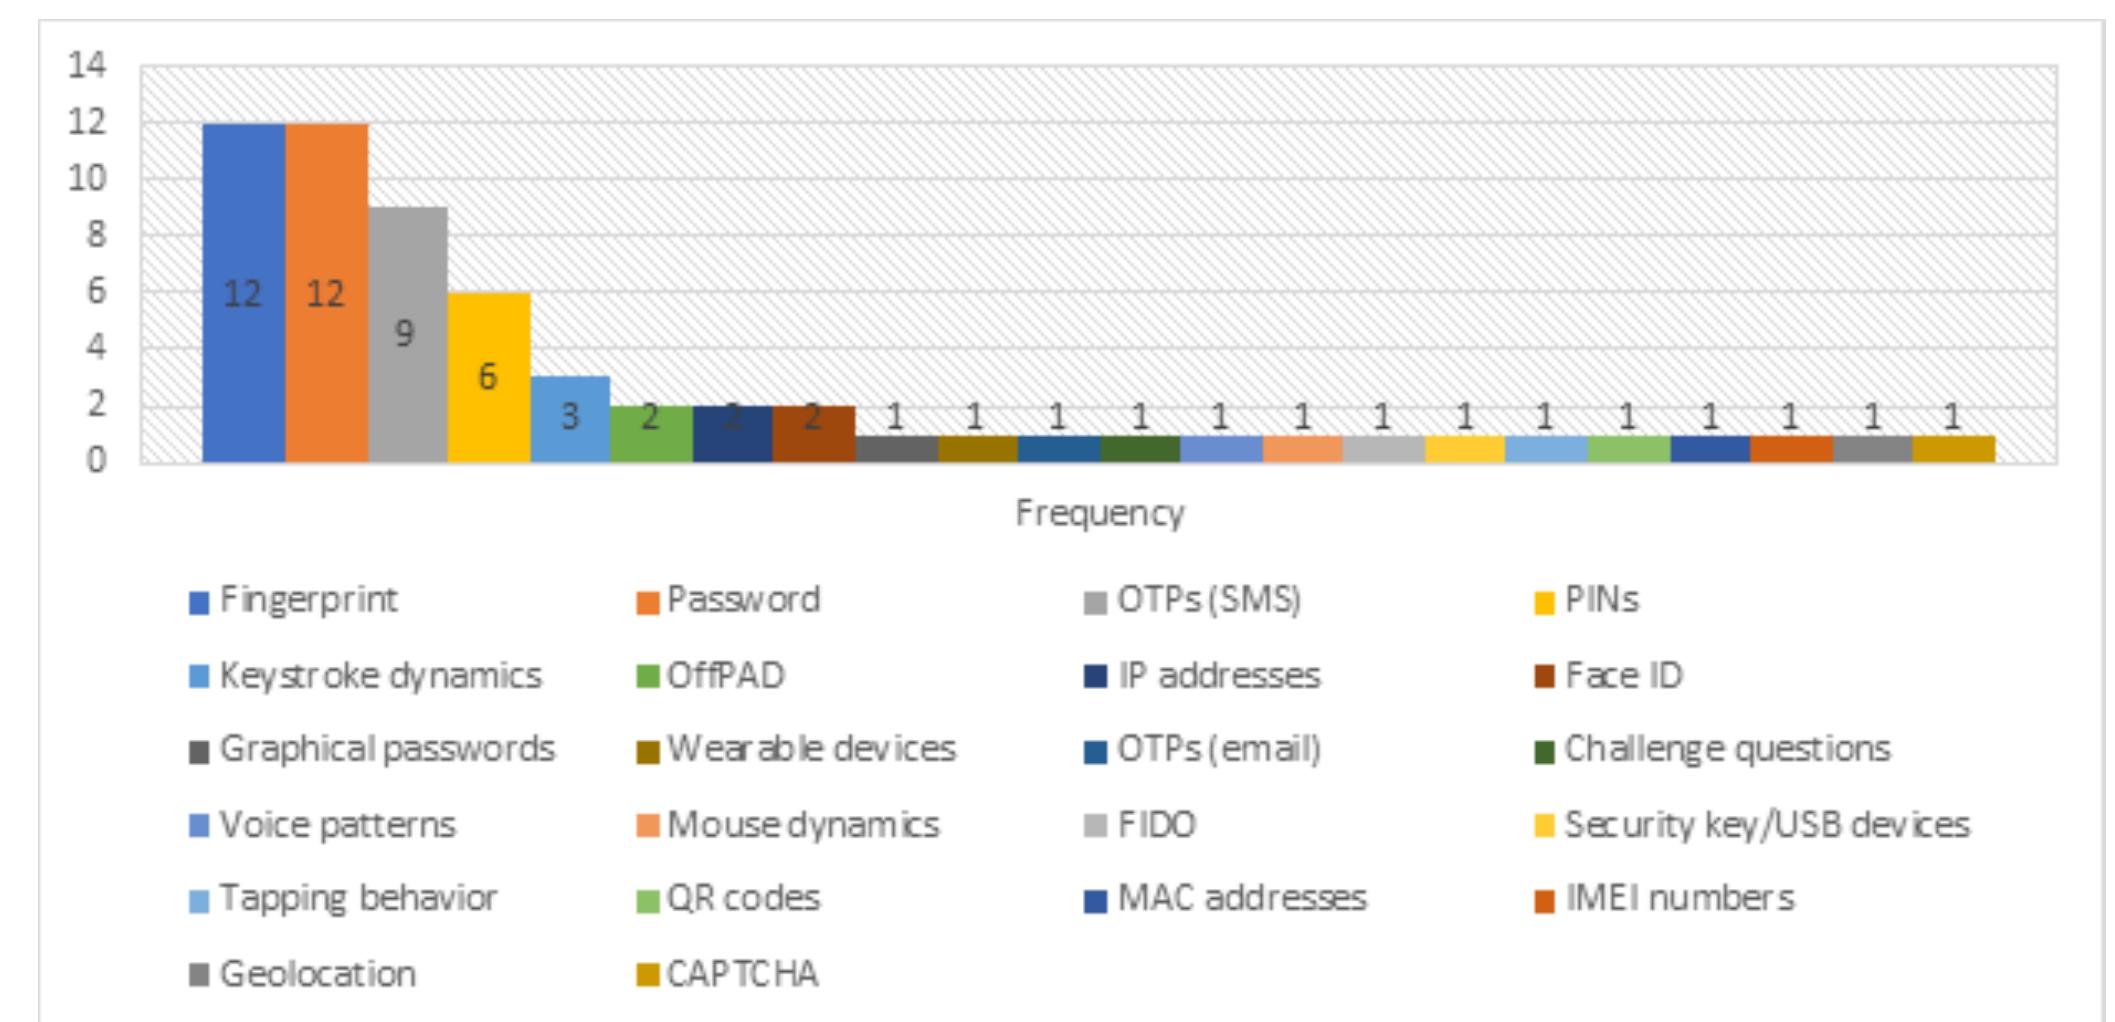The width and height of the screenshot is (2115, 1022).
Task: Select the OTPs (email) legend label
Action: 1219,749
